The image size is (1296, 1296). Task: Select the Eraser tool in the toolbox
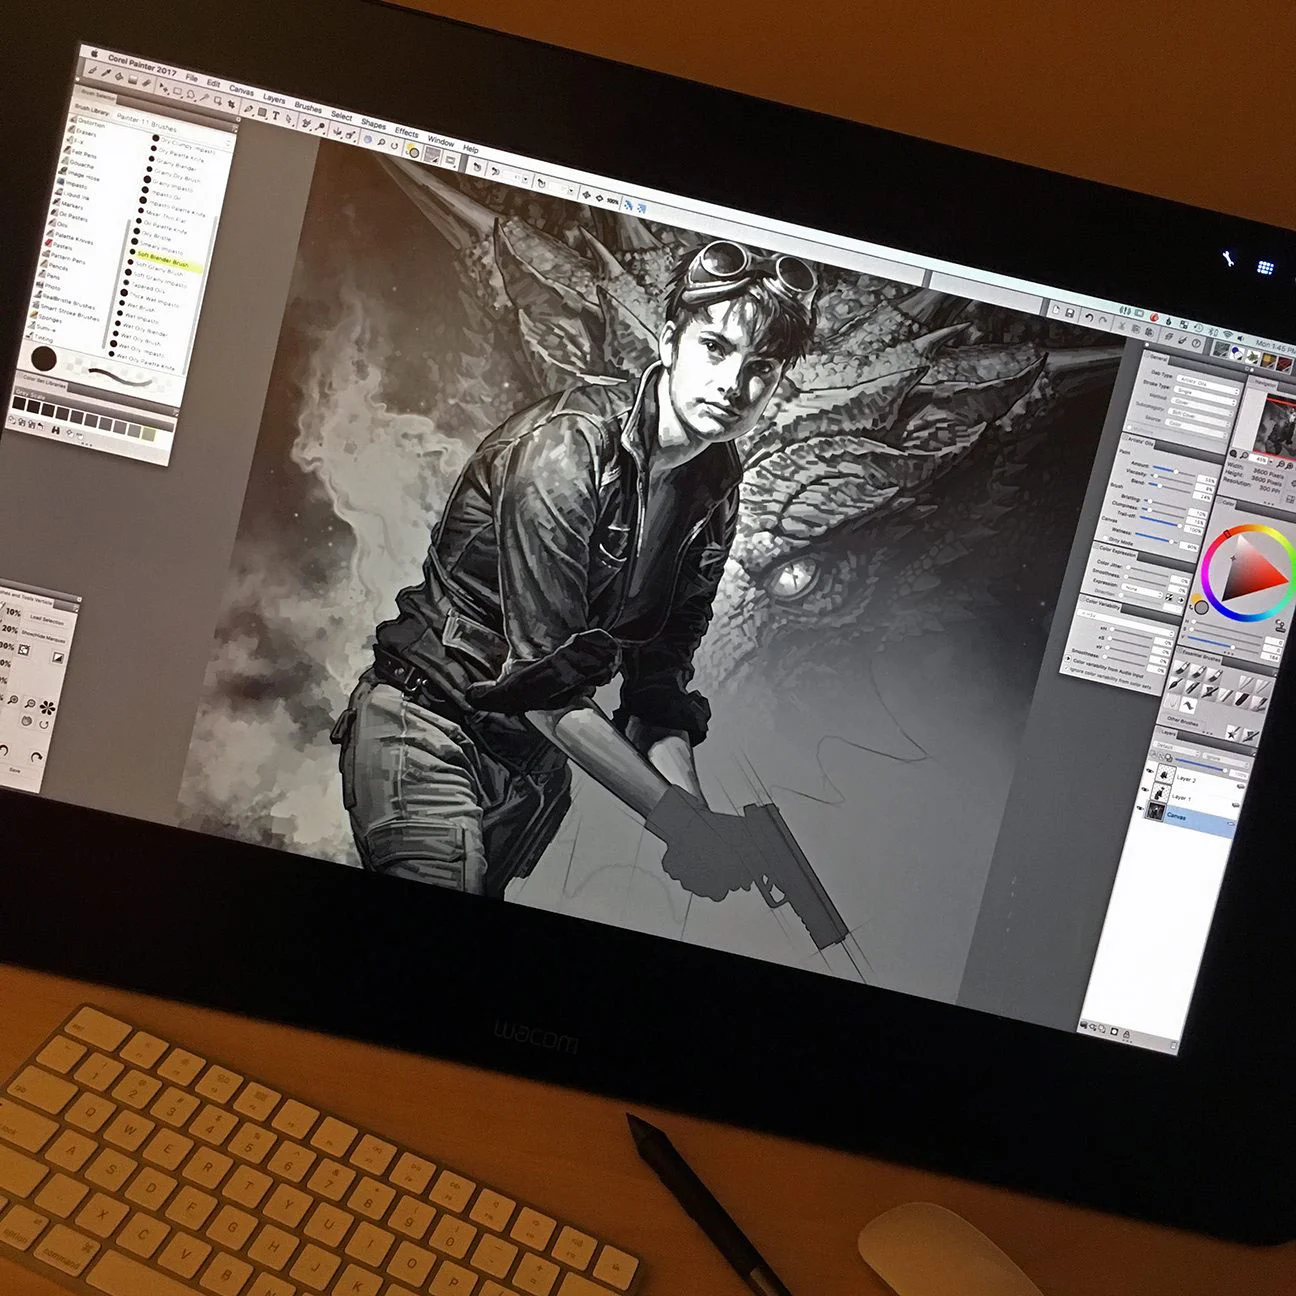[147, 82]
